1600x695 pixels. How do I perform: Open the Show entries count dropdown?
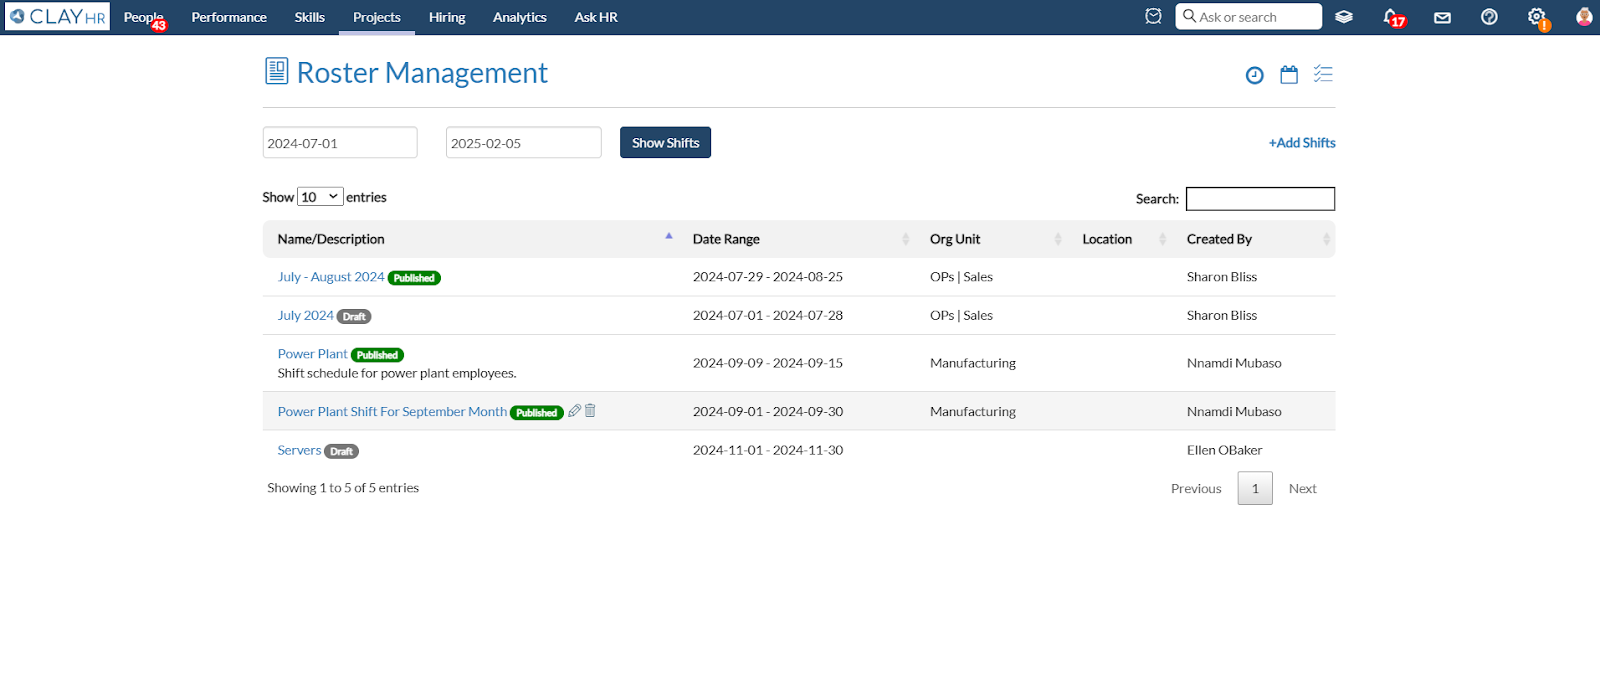click(x=320, y=197)
